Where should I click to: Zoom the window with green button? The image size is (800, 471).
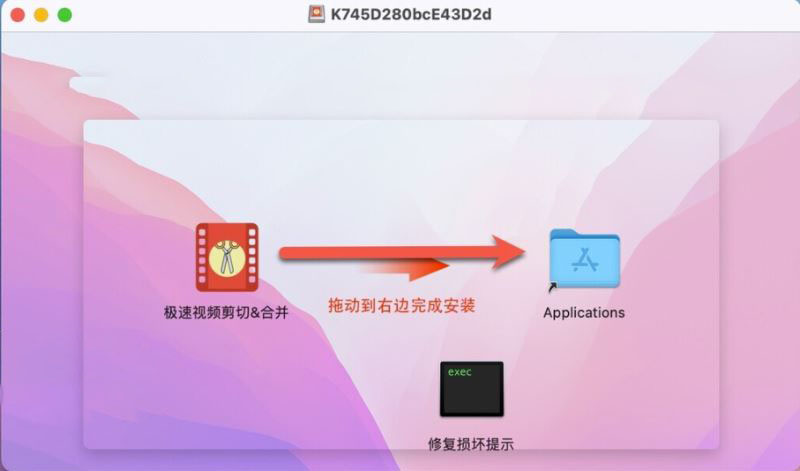65,15
